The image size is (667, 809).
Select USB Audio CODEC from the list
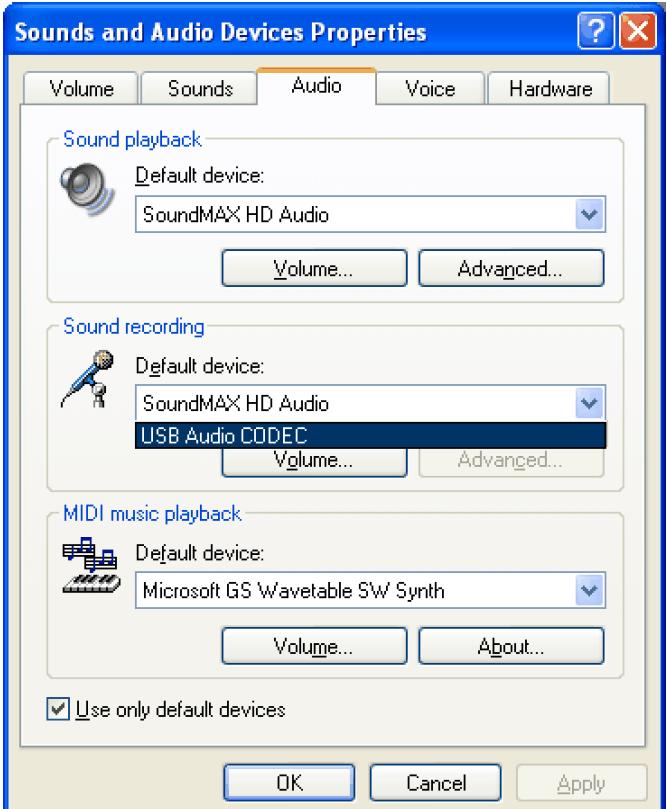click(x=370, y=435)
